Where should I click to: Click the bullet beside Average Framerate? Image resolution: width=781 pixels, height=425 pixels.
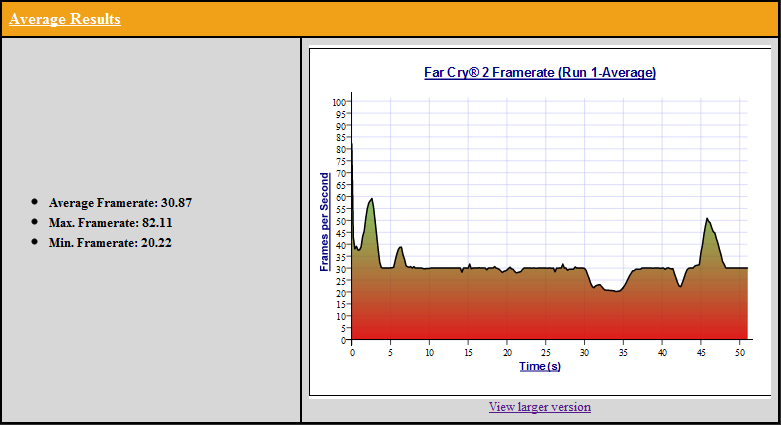pyautogui.click(x=35, y=202)
